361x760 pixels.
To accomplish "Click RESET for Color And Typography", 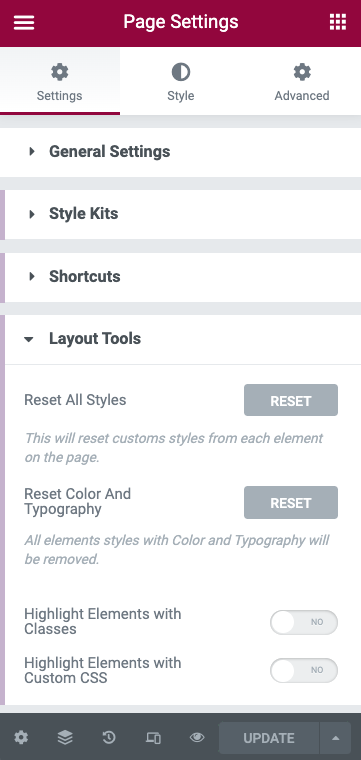I will tap(291, 503).
